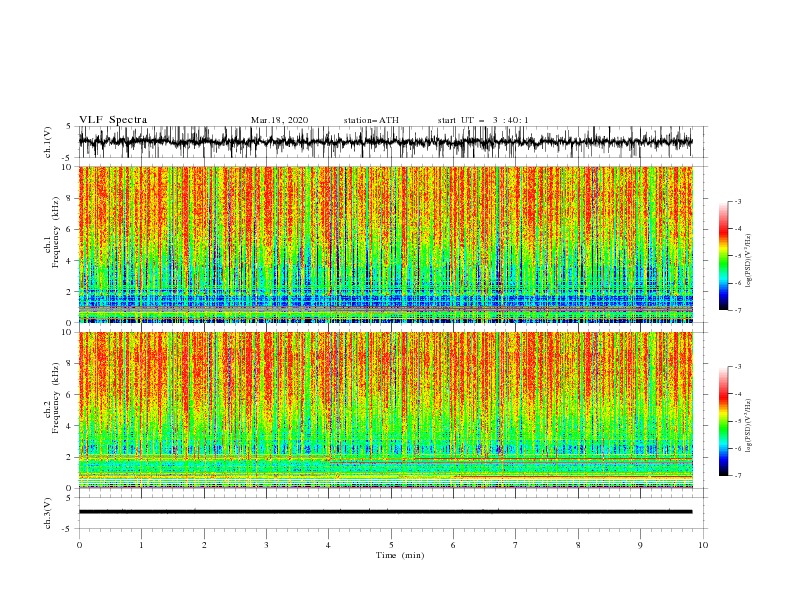Click the ch.1 frequency spectrogram panel
This screenshot has height=612, width=792.
tap(385, 244)
